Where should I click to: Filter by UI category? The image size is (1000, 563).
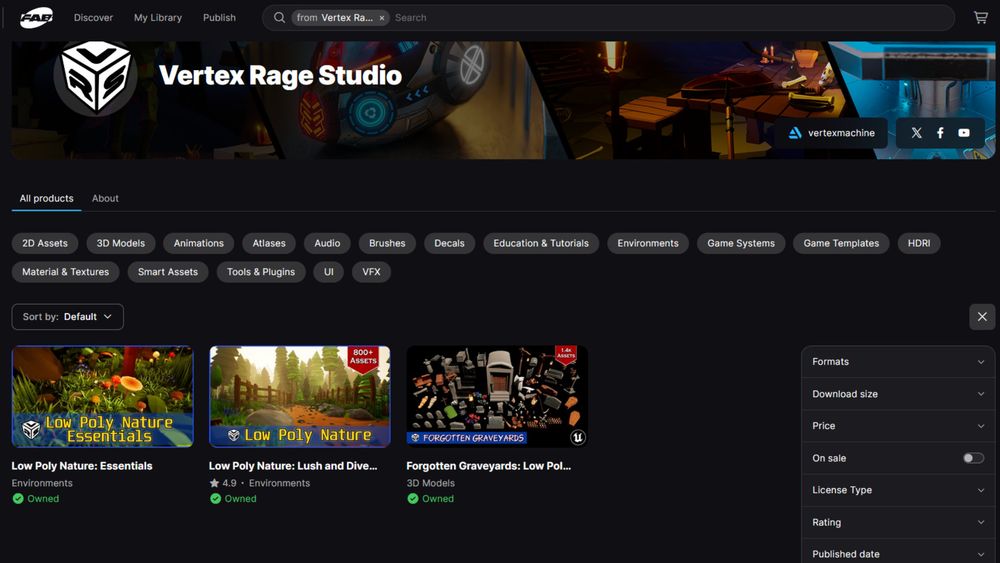(x=328, y=272)
